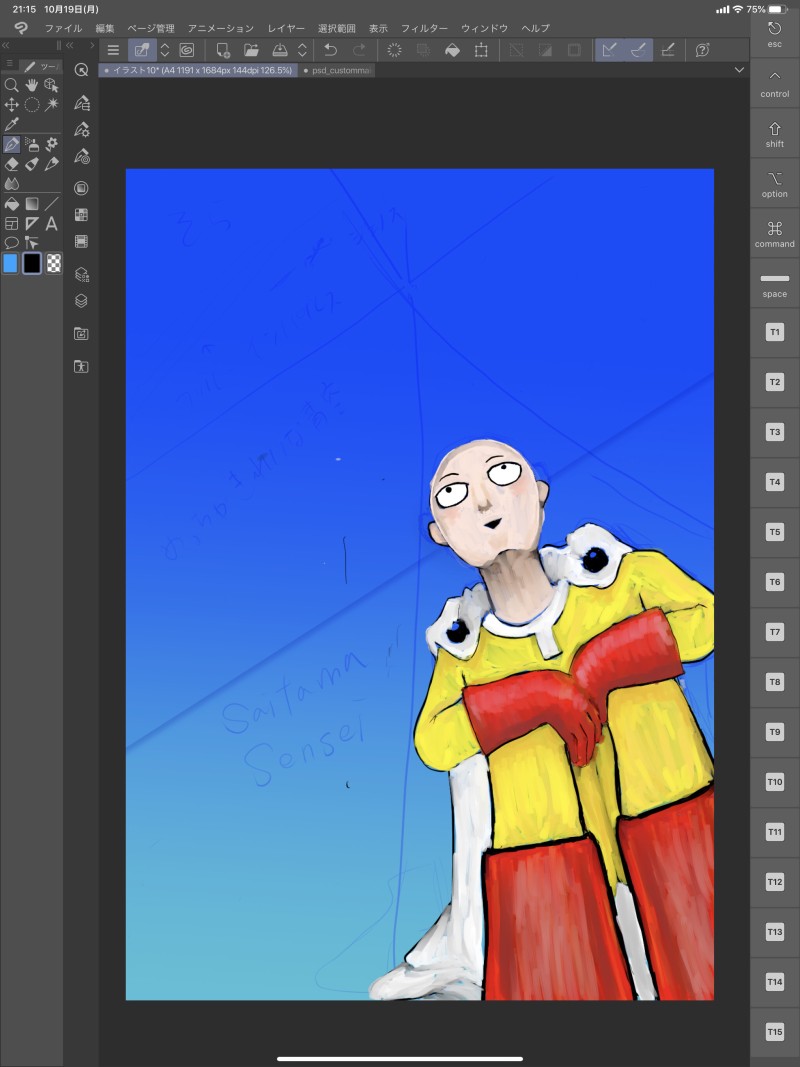
Task: Select the Correct line tool
Action: pos(31,243)
